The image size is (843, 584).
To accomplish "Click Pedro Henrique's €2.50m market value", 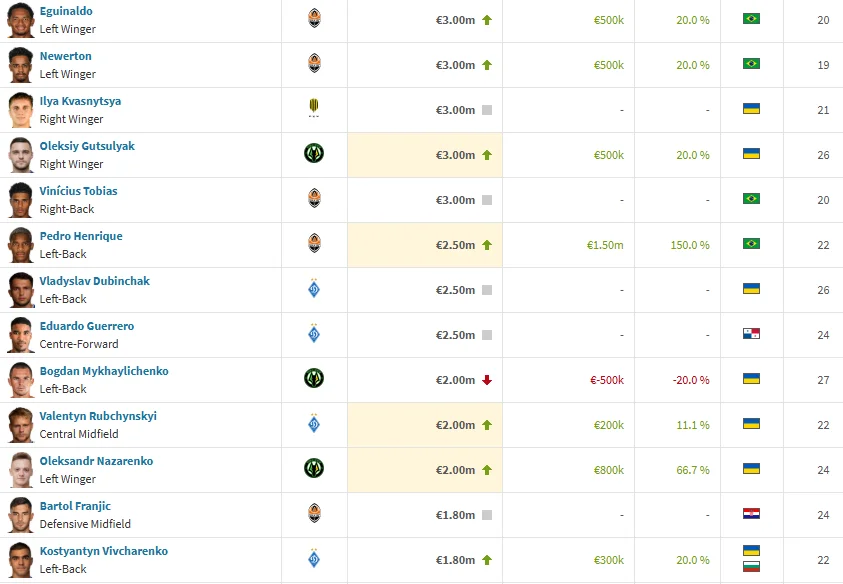I will click(x=455, y=245).
